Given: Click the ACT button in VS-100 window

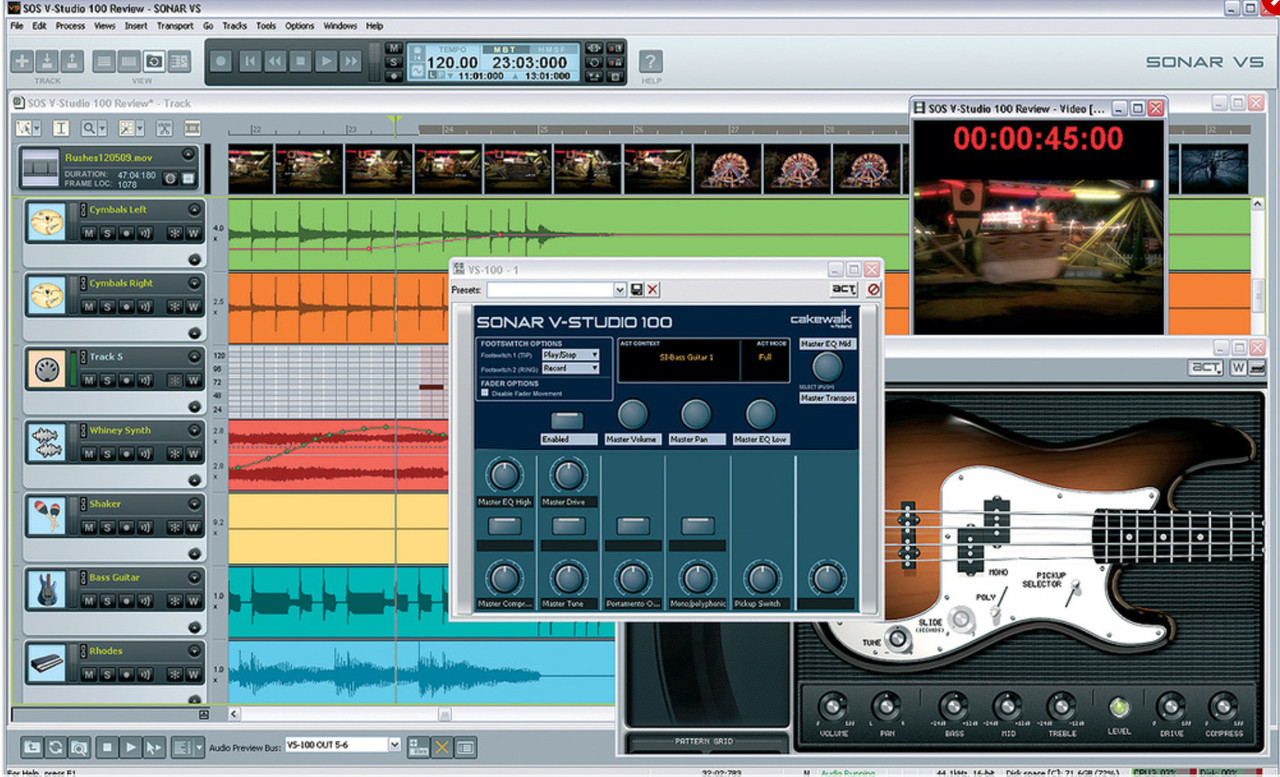Looking at the screenshot, I should click(845, 290).
